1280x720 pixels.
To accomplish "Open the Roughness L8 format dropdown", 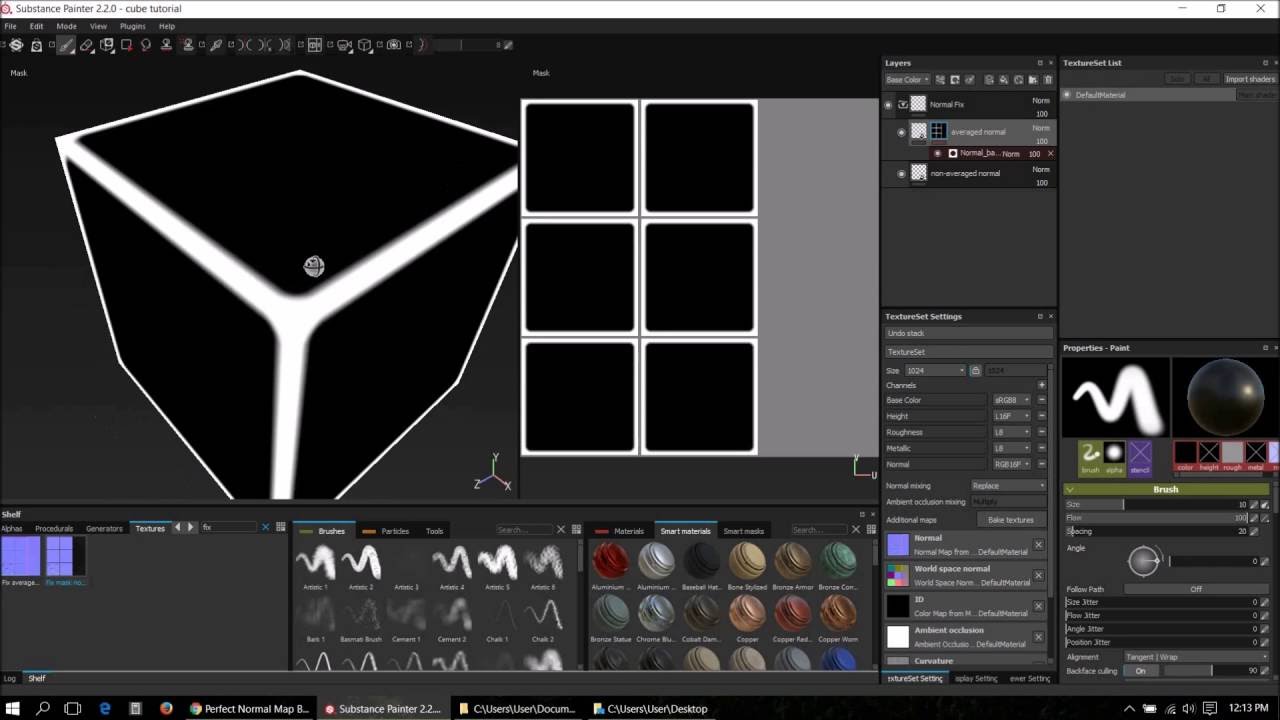I will point(1011,432).
